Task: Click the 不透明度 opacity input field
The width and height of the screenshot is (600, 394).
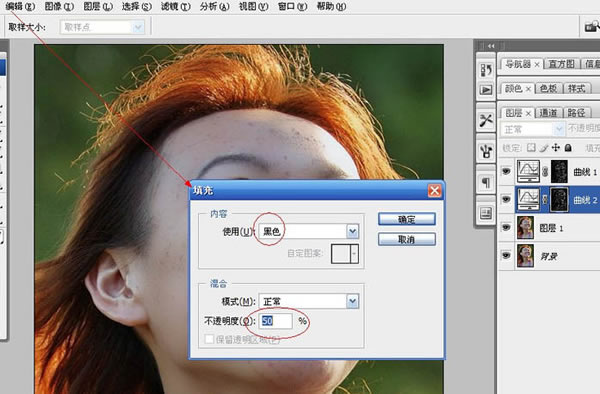Action: pyautogui.click(x=276, y=321)
